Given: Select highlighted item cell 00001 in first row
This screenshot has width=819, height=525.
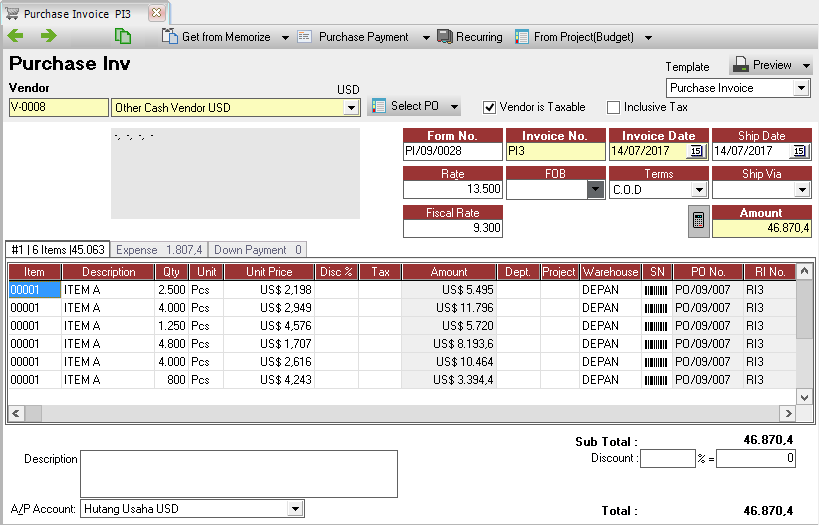Looking at the screenshot, I should 34,290.
